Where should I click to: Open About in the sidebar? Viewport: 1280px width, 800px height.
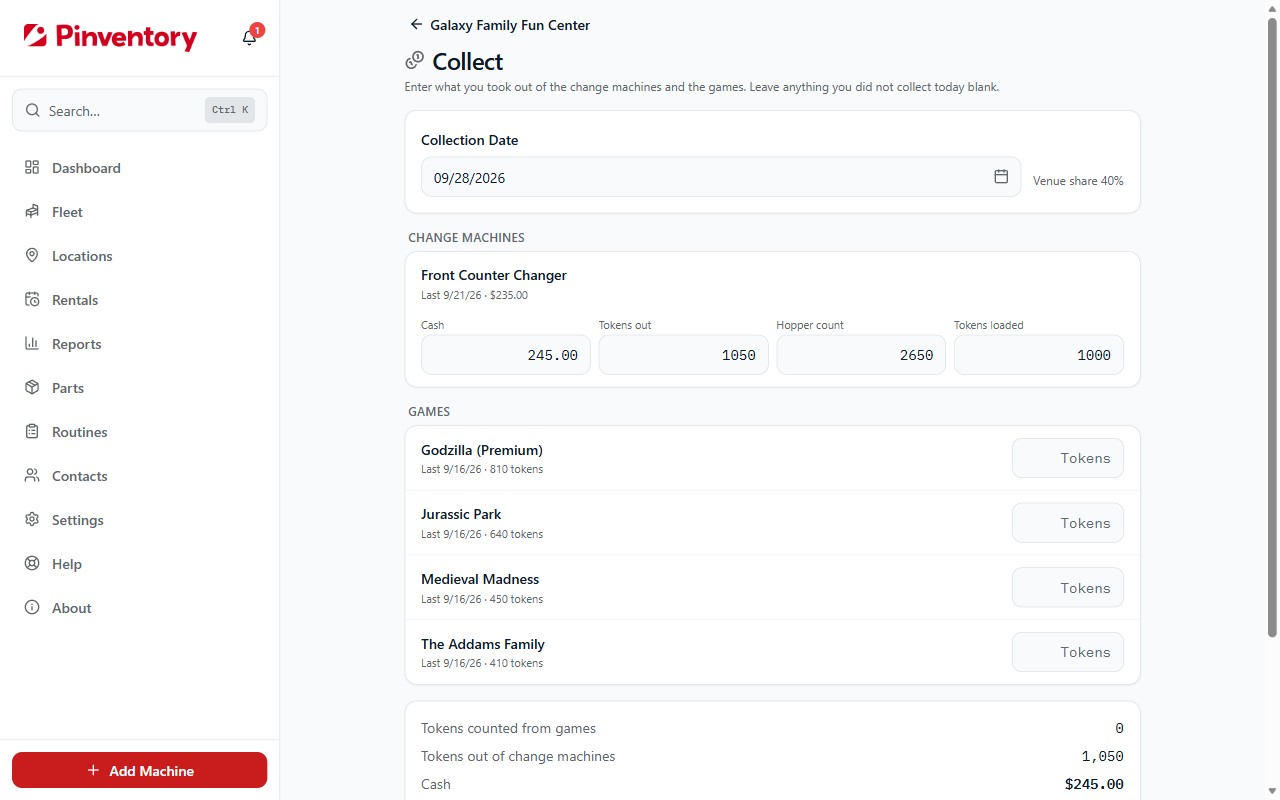point(139,608)
